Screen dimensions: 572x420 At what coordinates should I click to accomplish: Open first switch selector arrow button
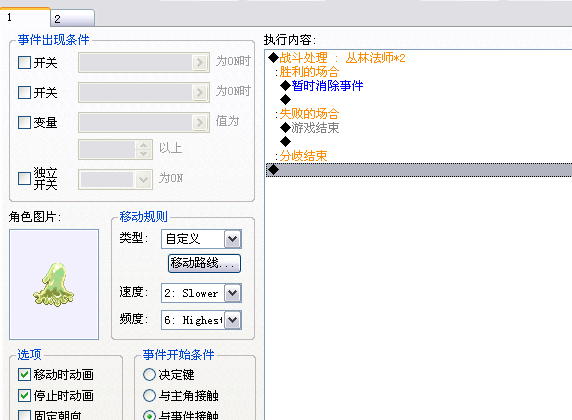pyautogui.click(x=200, y=62)
